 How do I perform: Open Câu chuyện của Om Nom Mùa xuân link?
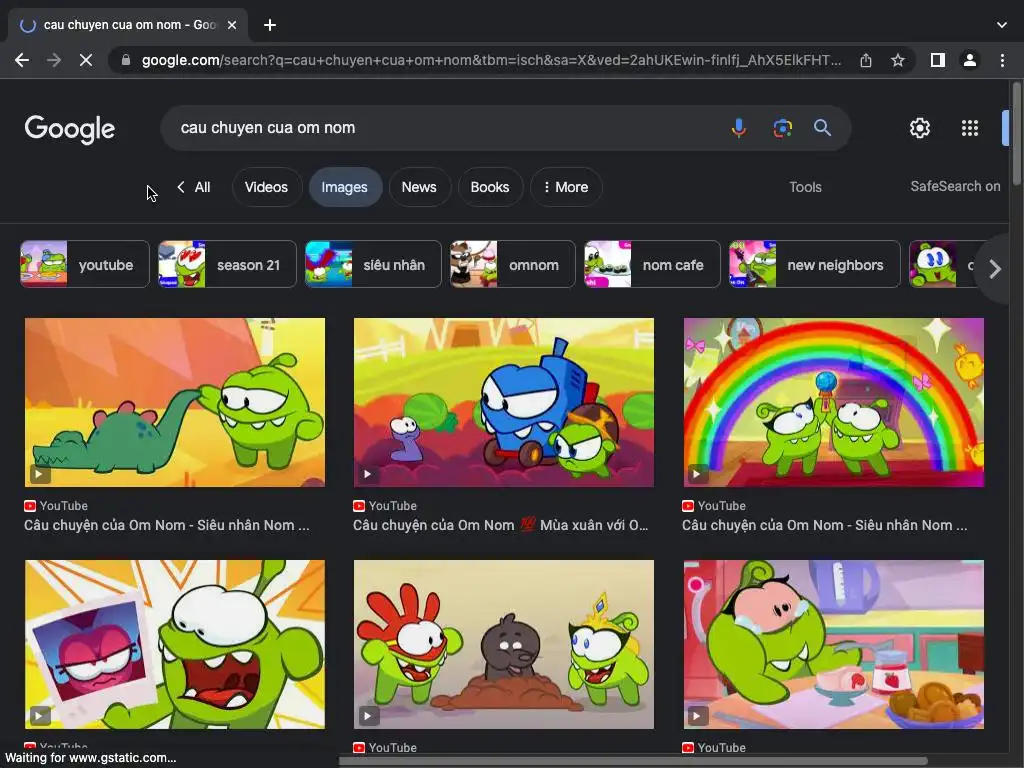500,525
